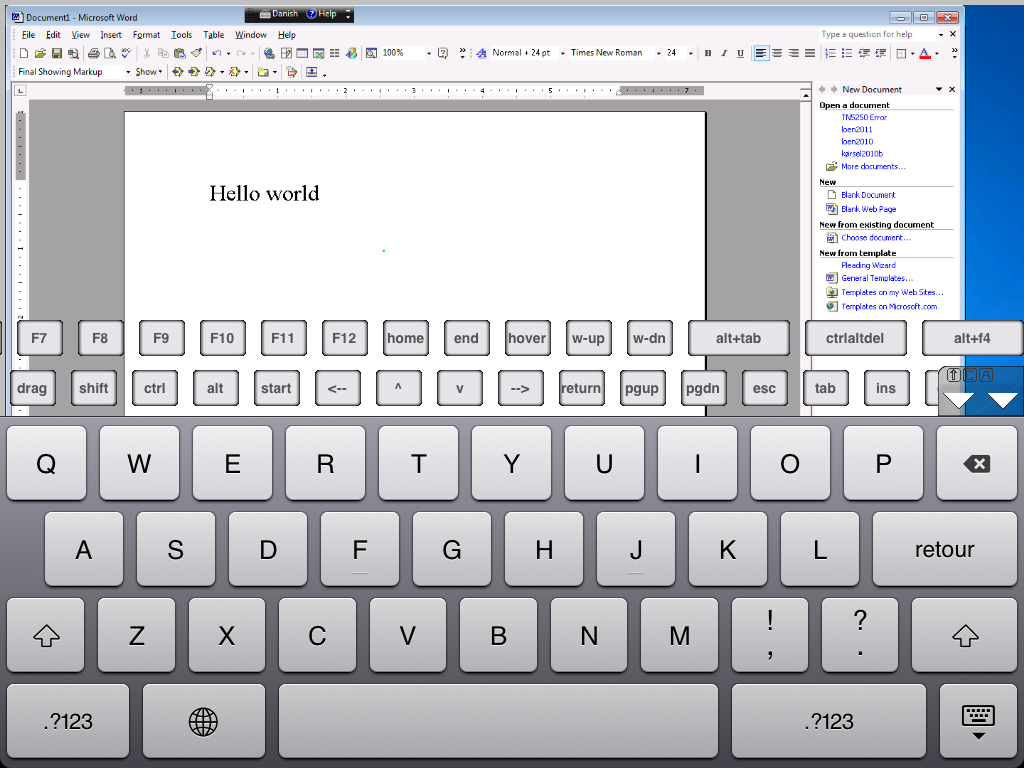Click the Paste clipboard icon
1024x768 pixels.
180,54
